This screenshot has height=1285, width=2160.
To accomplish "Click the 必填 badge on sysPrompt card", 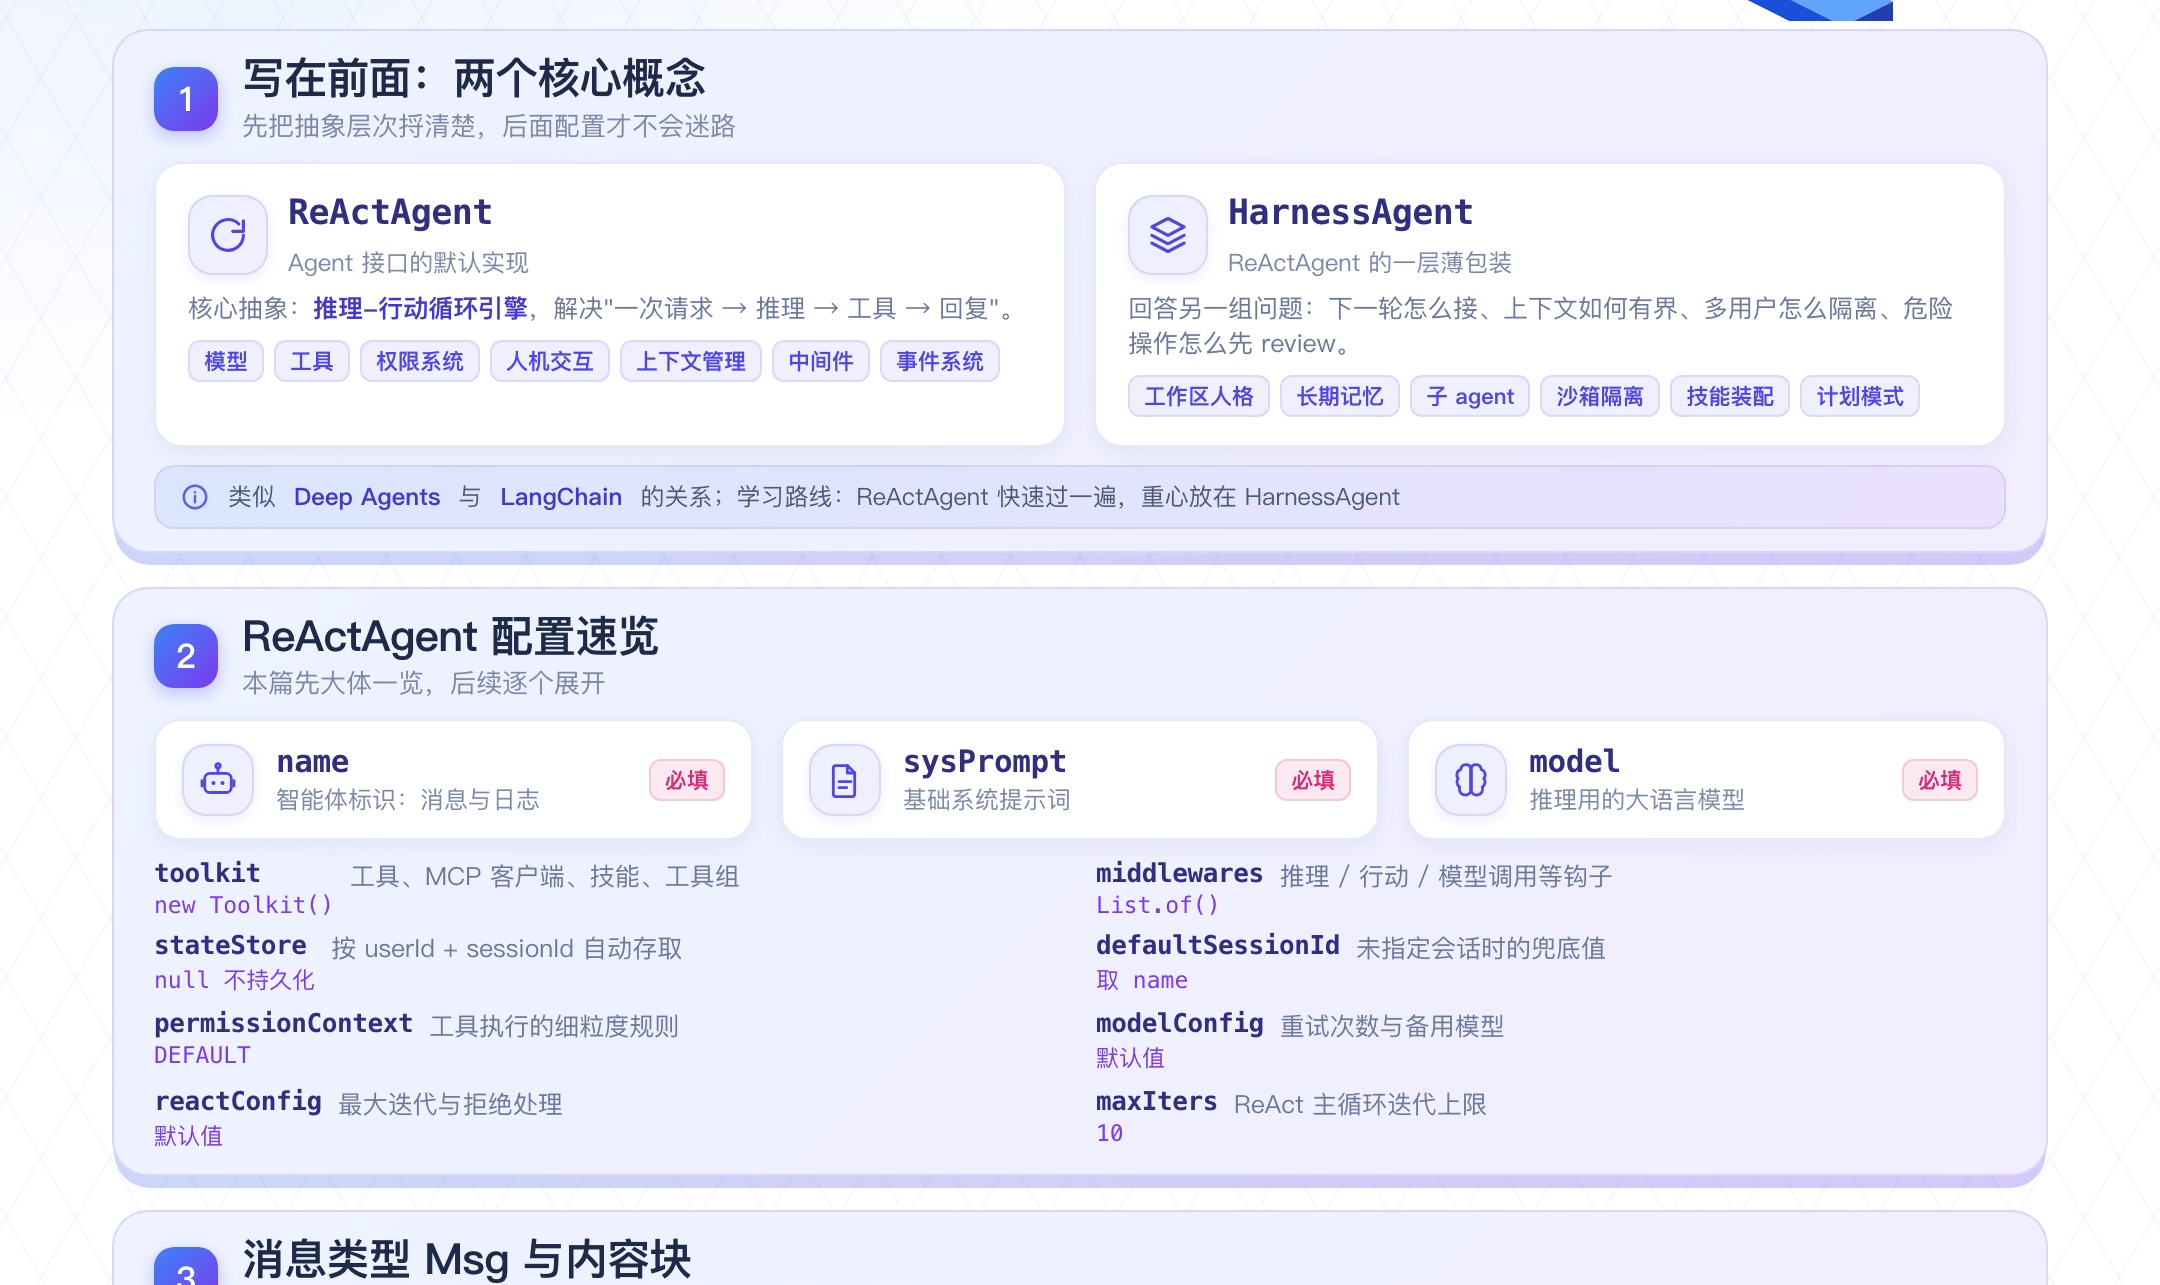I will pos(1313,780).
